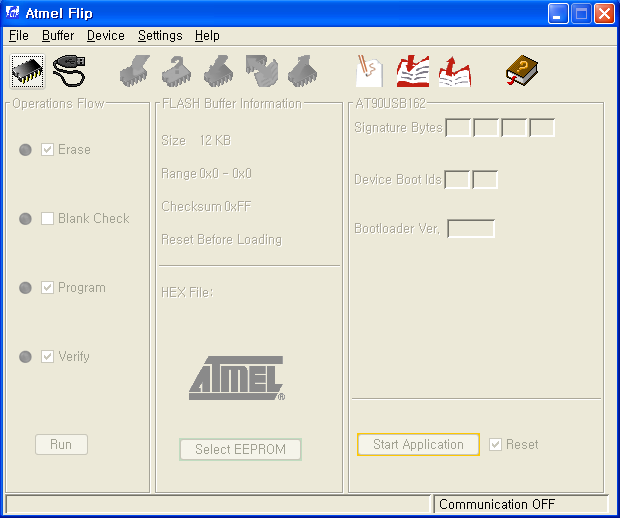Open the USB cable communication icon
Screen dimensions: 620x518
[x=69, y=71]
